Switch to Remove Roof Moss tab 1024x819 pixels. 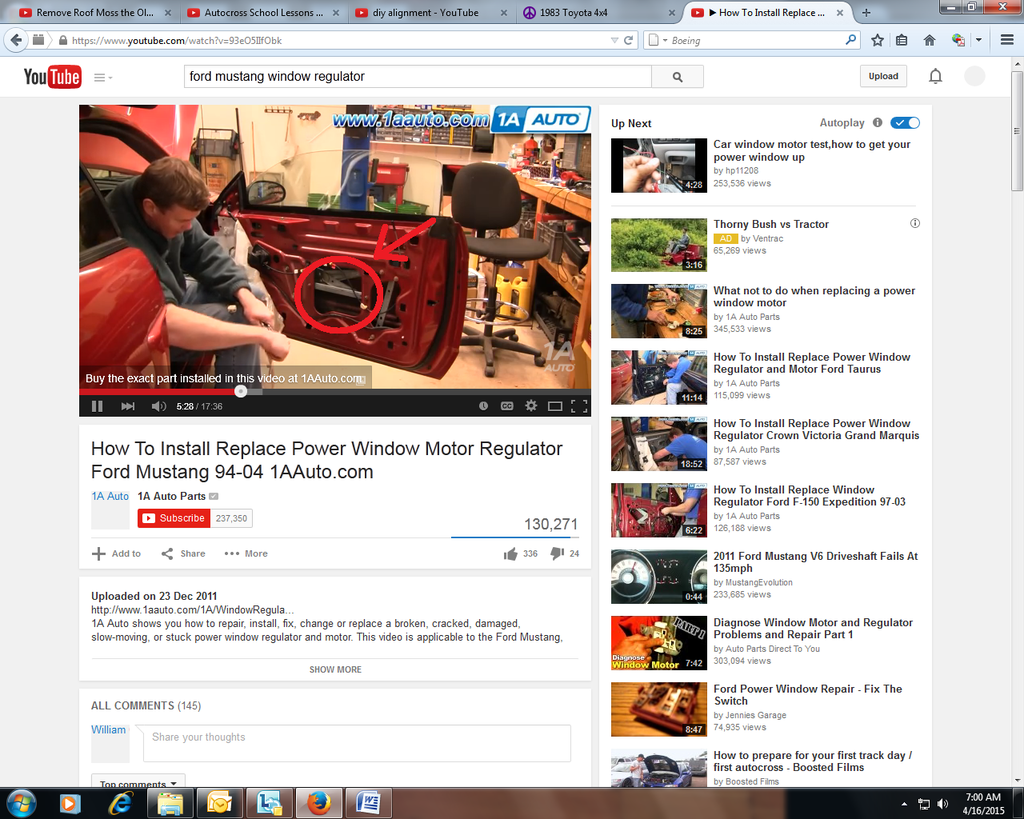point(93,12)
